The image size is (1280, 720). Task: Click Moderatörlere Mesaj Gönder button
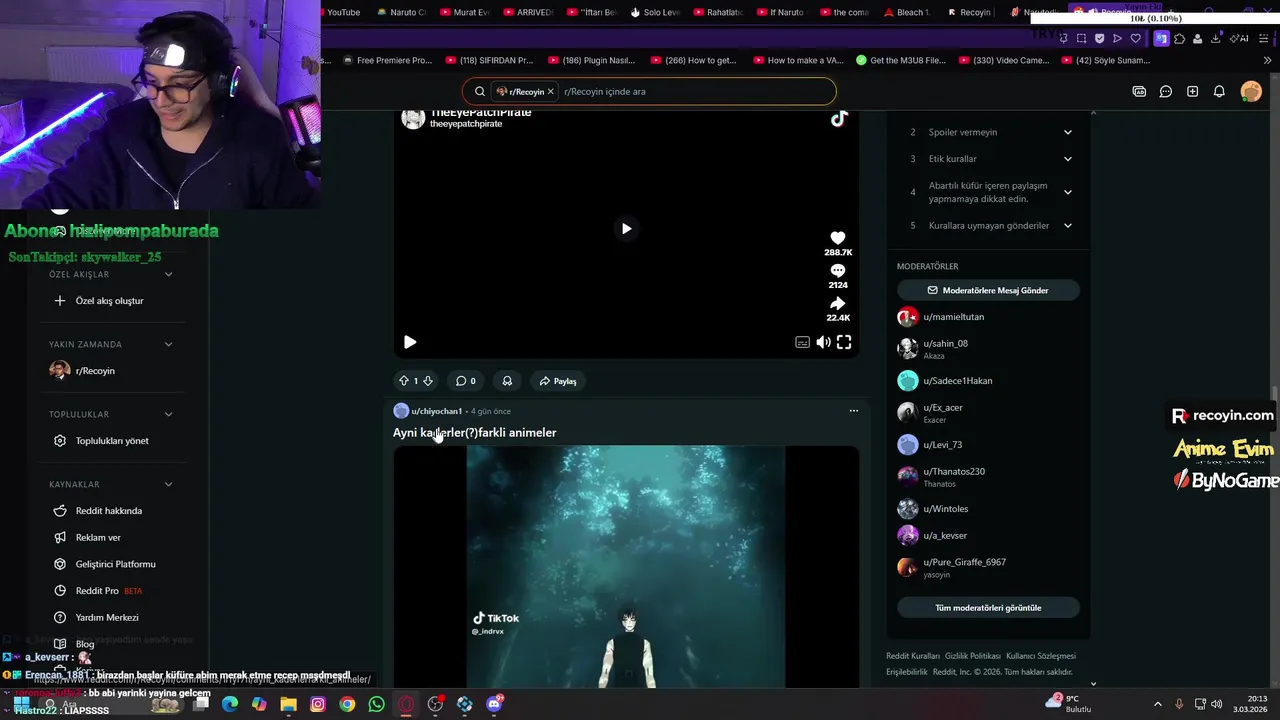(988, 290)
